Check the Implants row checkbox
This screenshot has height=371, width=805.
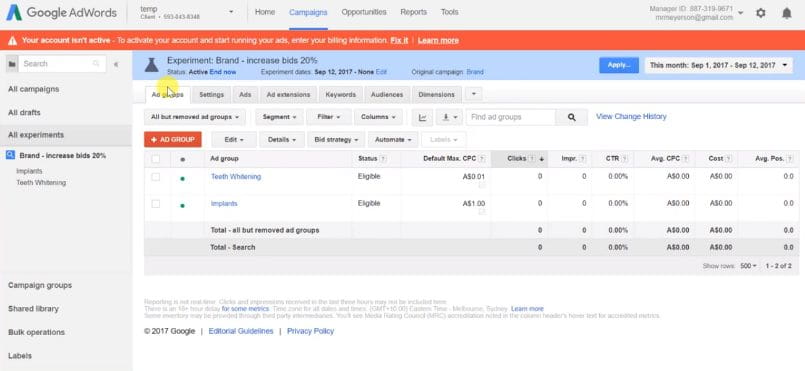[x=156, y=204]
